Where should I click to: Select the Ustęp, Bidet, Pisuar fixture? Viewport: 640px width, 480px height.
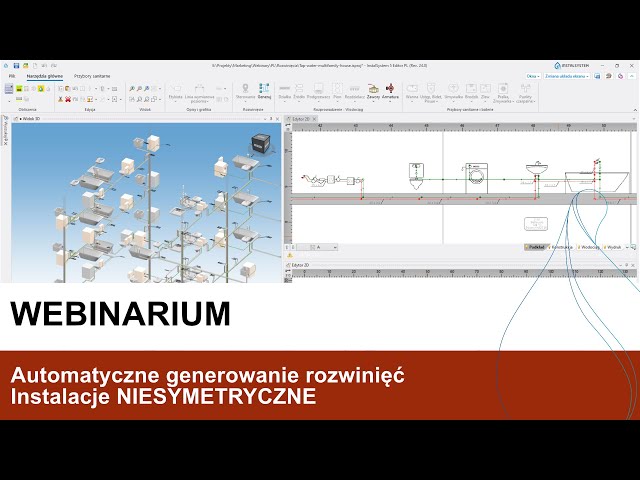coord(431,93)
